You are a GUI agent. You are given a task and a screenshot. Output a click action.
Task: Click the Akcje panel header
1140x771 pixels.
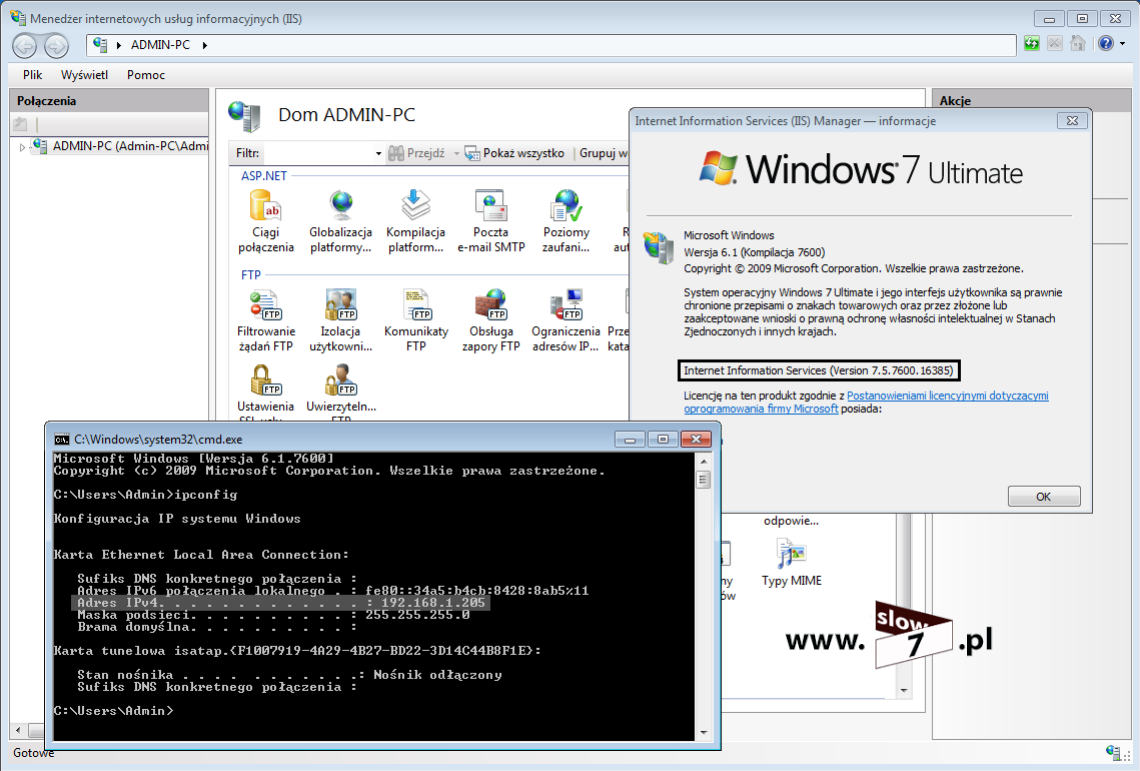(955, 100)
